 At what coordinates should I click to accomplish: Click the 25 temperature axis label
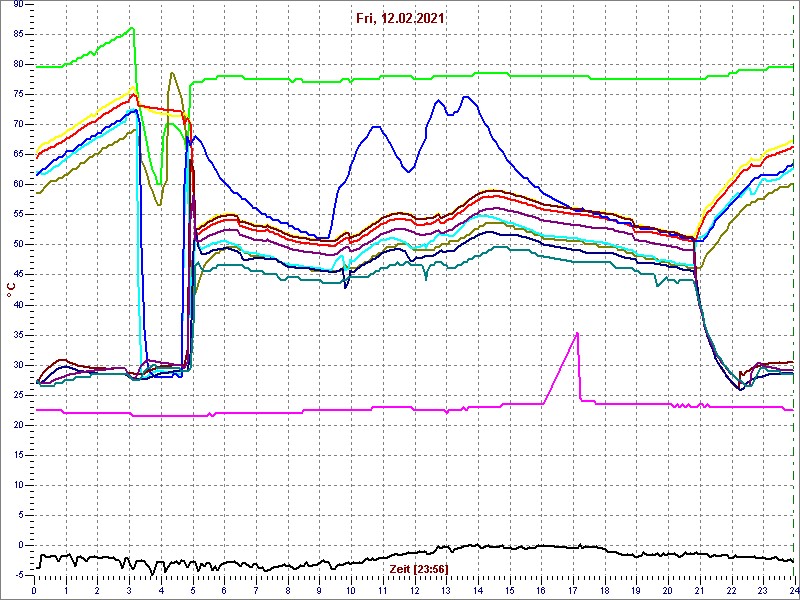click(18, 395)
